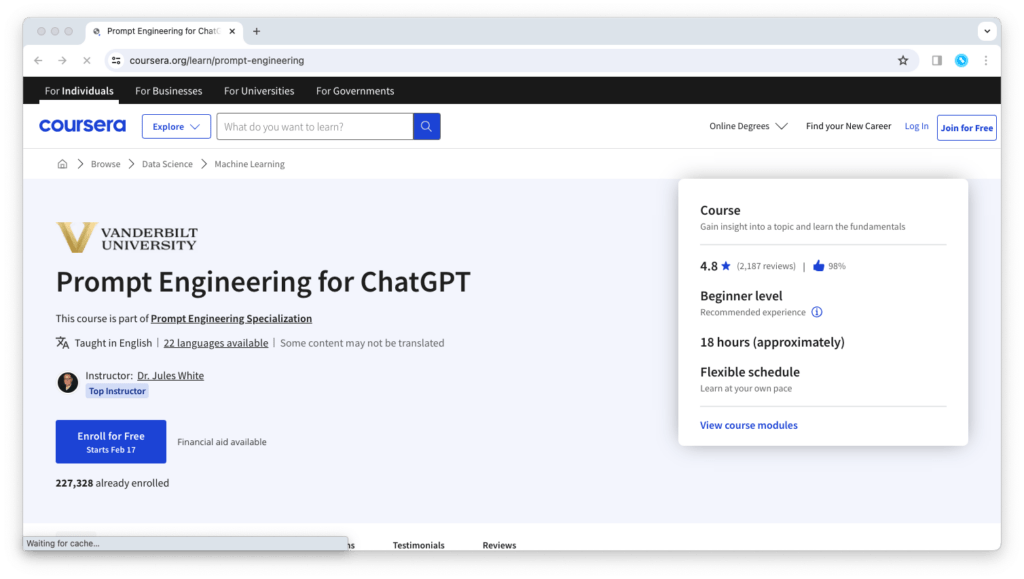Click the browser back arrow
Viewport: 1024px width, 579px height.
[39, 60]
